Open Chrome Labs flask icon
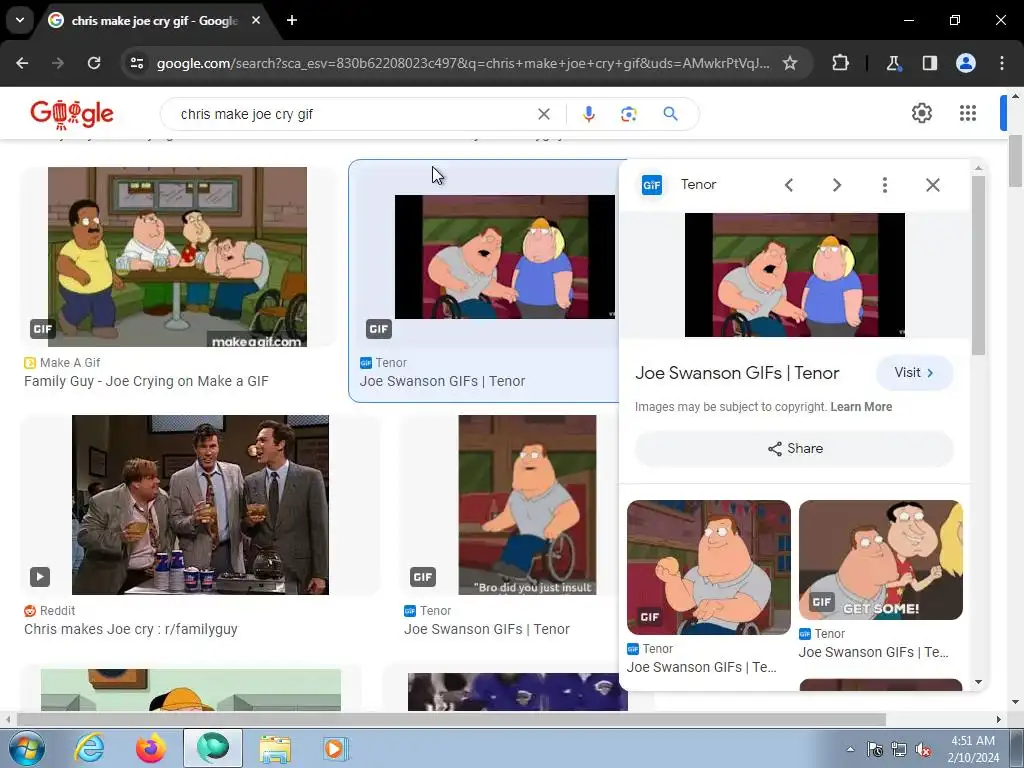 893,63
